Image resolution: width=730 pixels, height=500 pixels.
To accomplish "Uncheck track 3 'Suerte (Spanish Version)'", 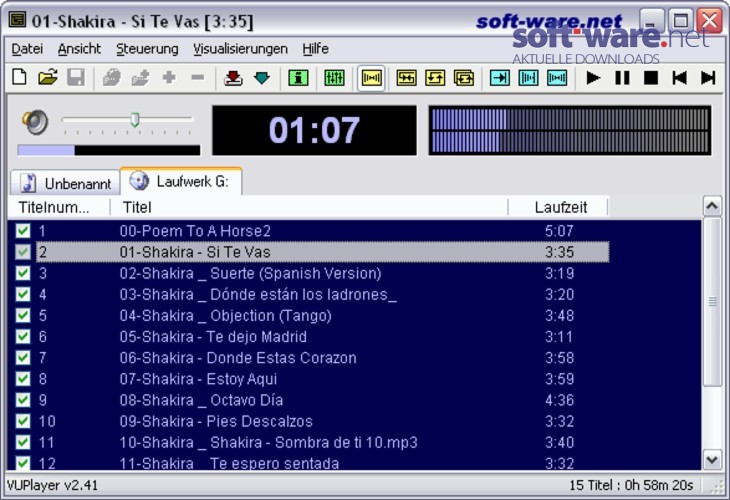I will pos(23,273).
